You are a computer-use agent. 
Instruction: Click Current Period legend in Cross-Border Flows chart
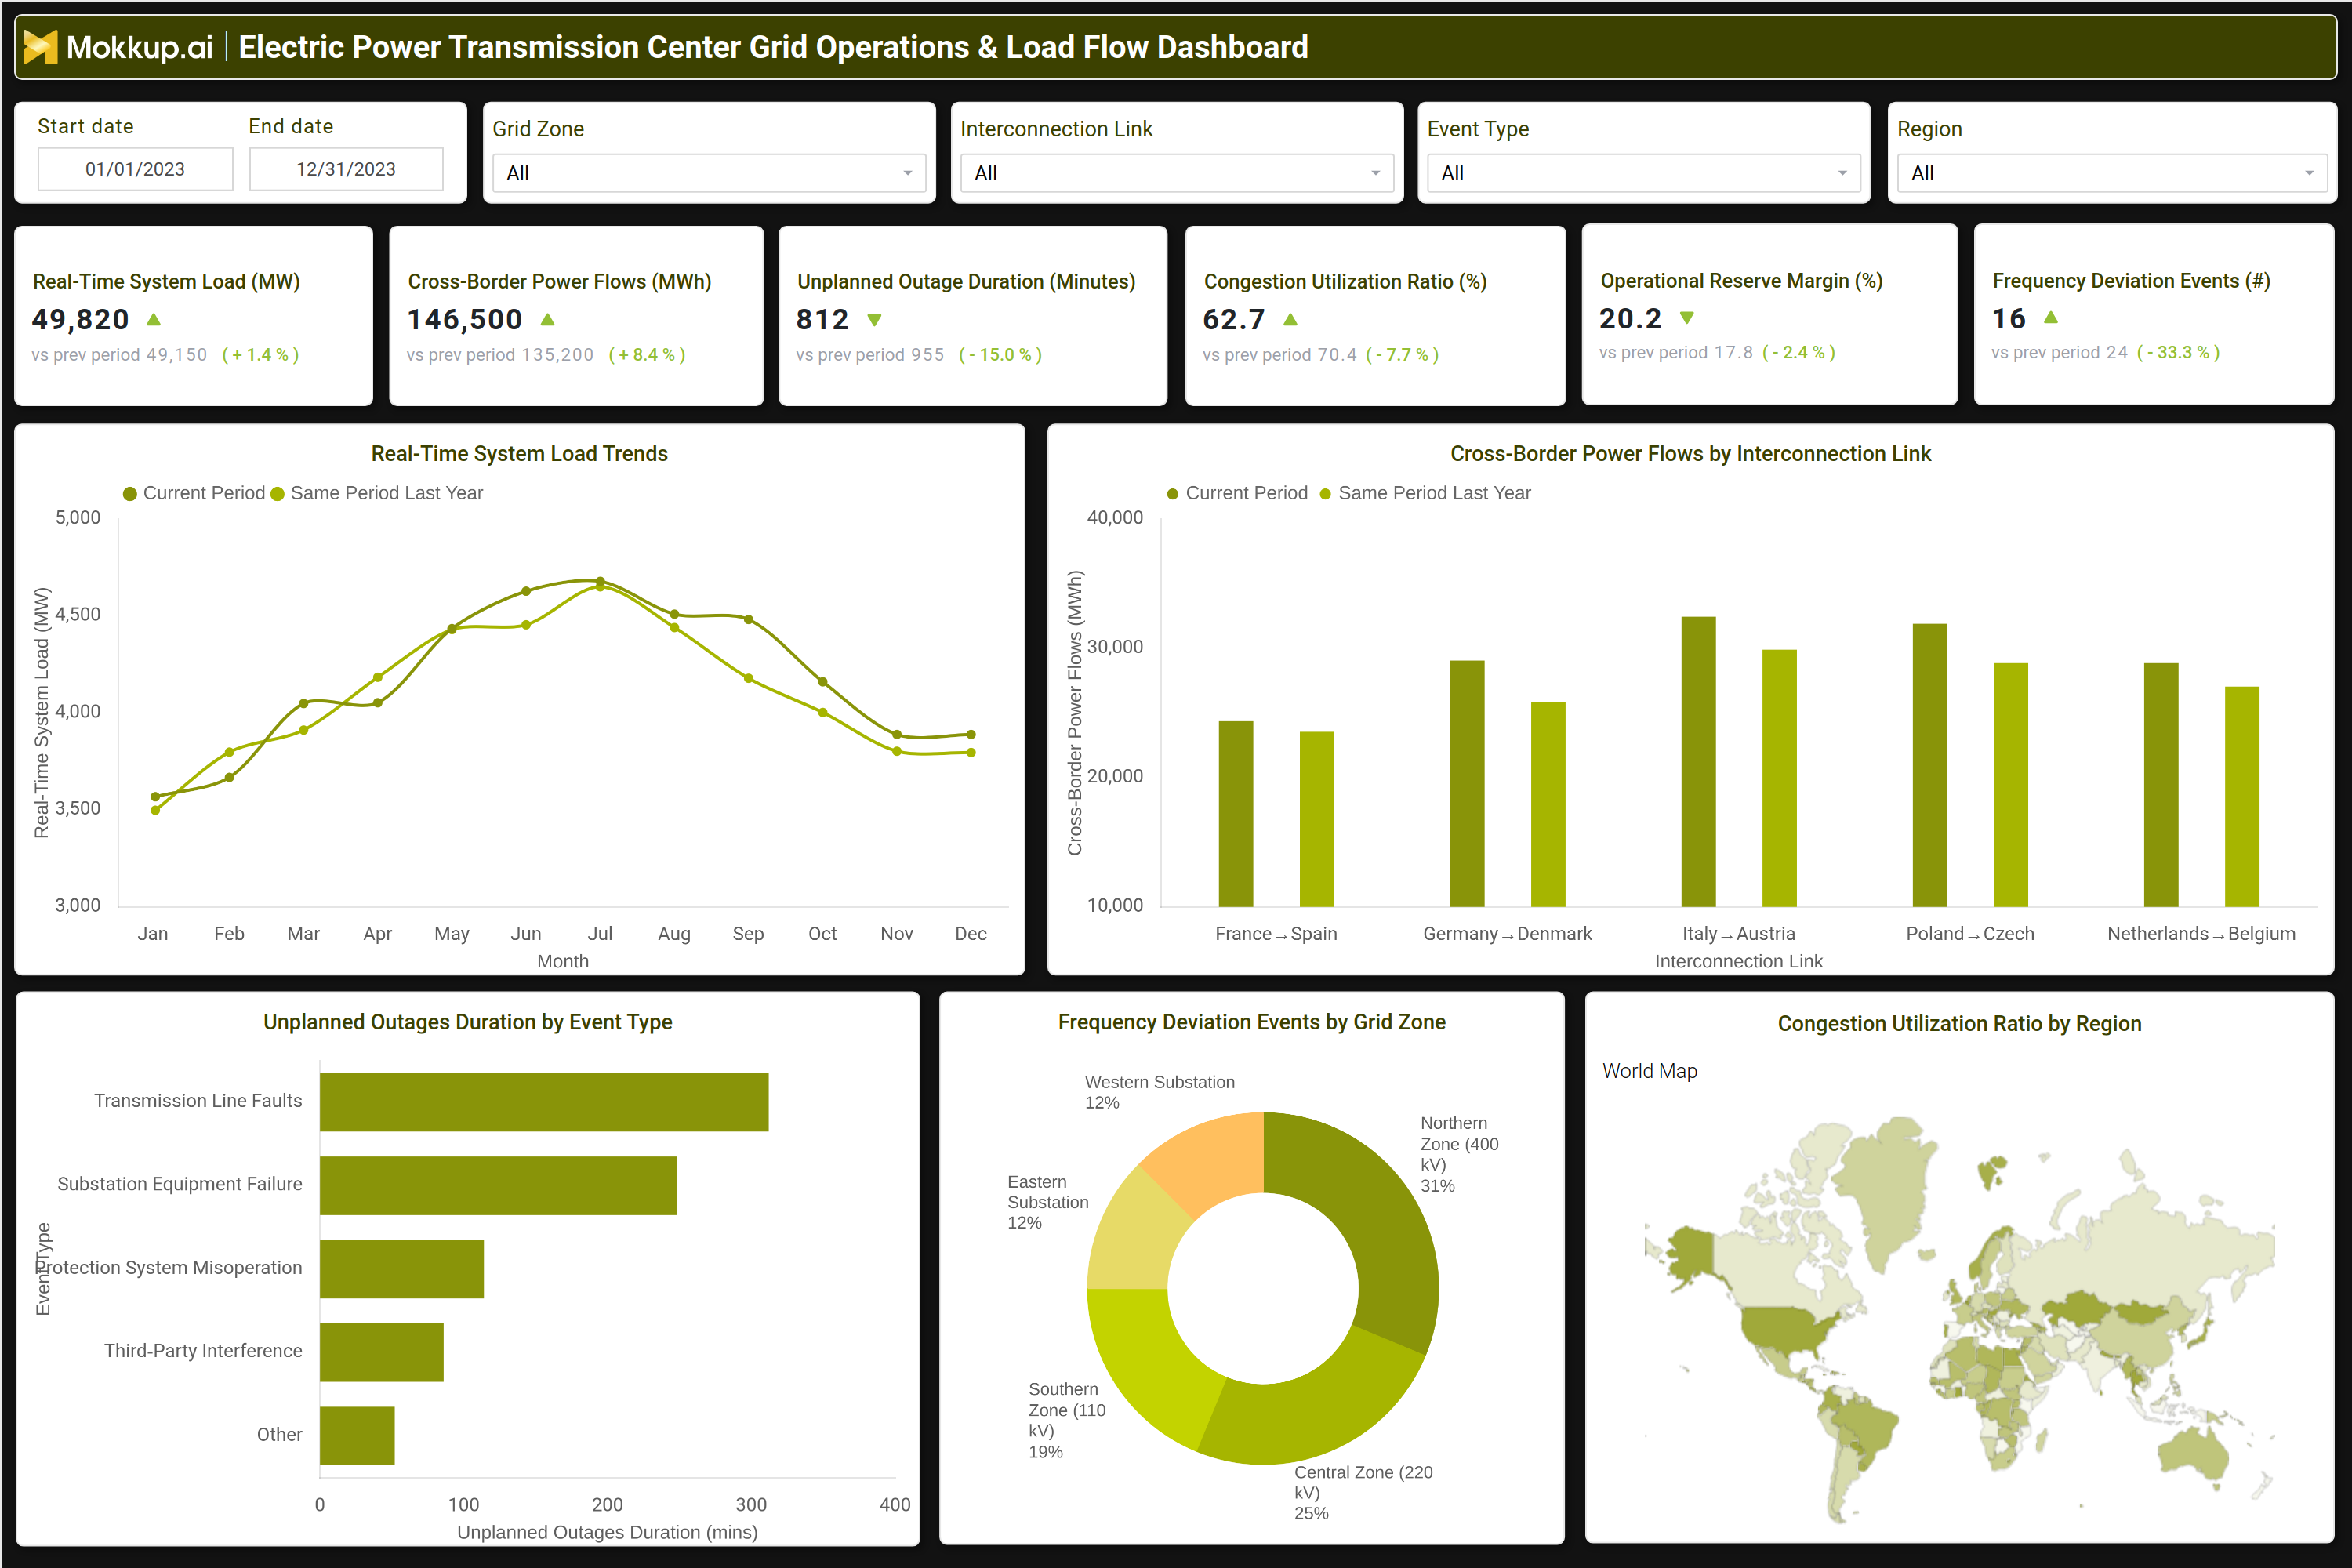coord(1237,493)
